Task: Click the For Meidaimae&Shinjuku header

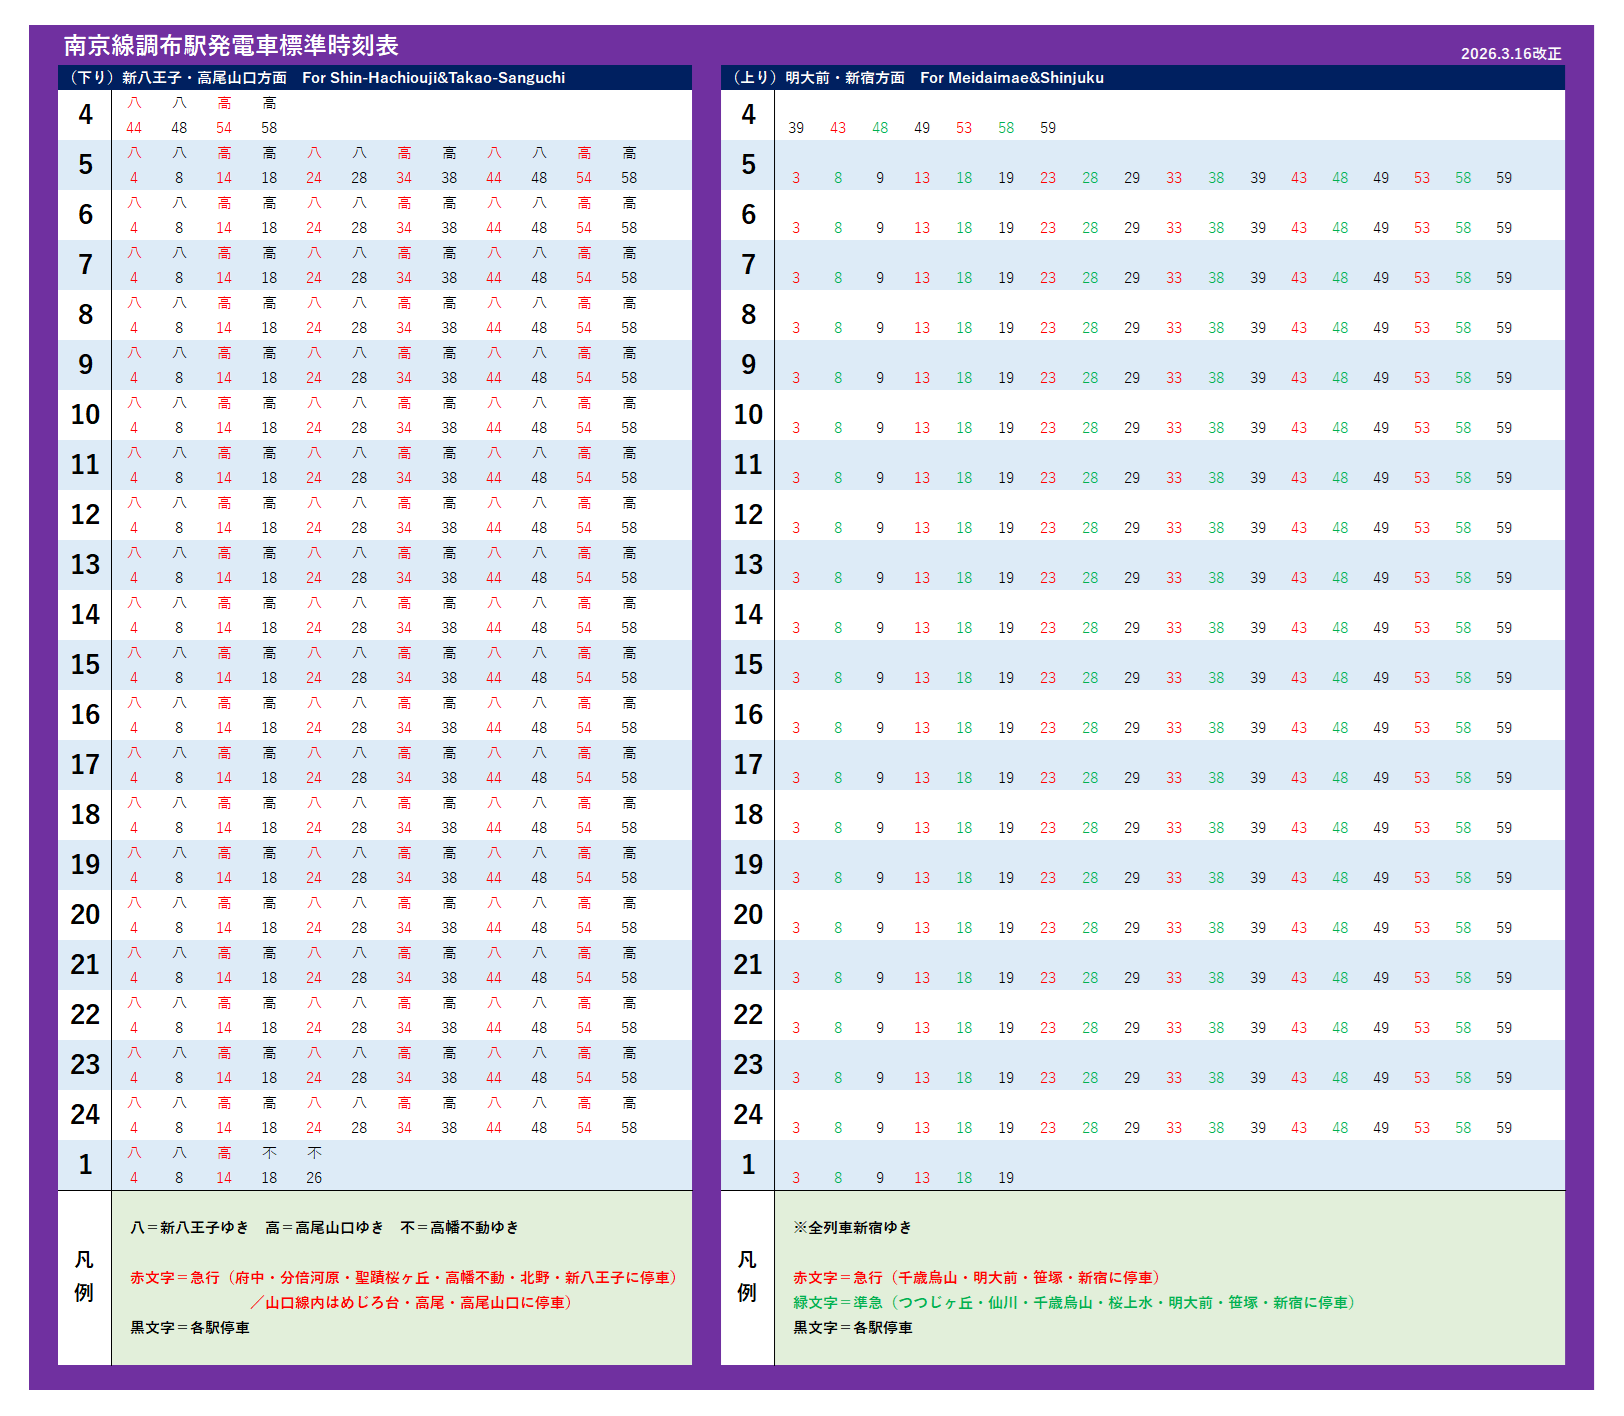Action: pos(1011,78)
